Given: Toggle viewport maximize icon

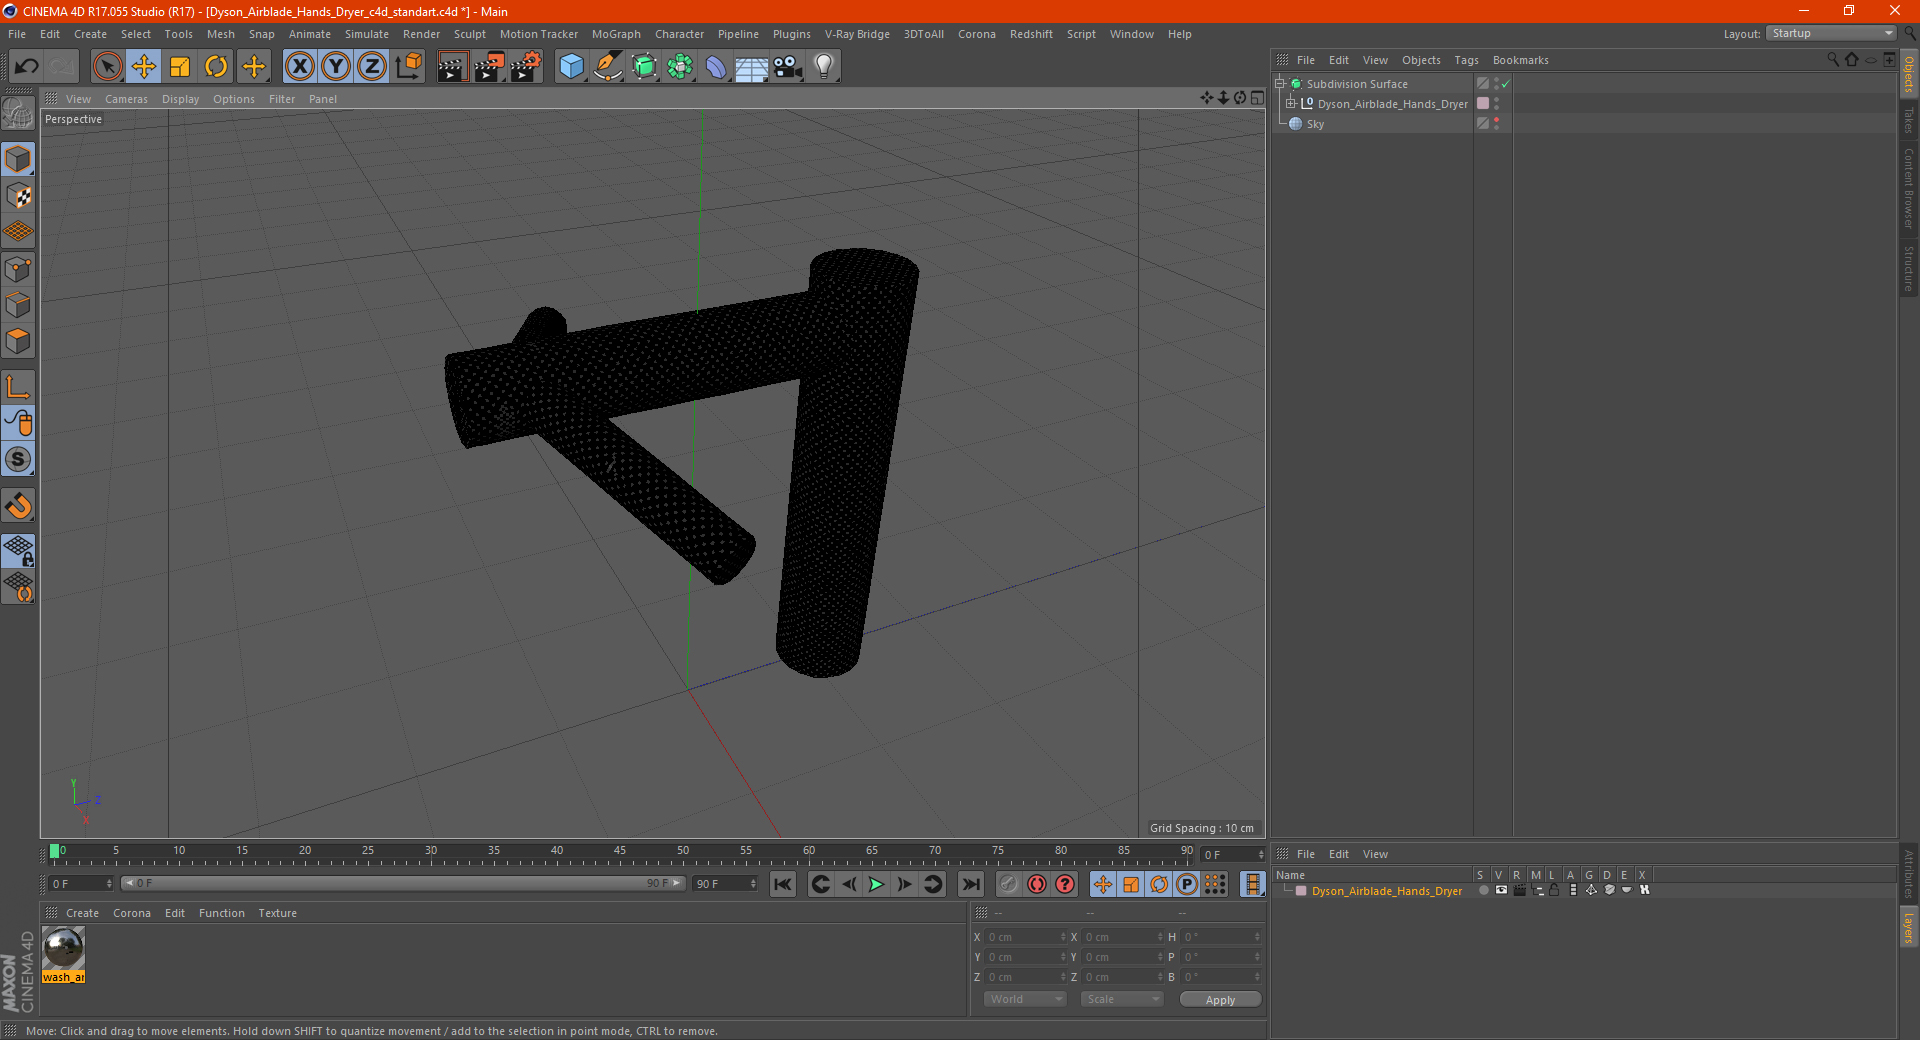Looking at the screenshot, I should pos(1257,98).
